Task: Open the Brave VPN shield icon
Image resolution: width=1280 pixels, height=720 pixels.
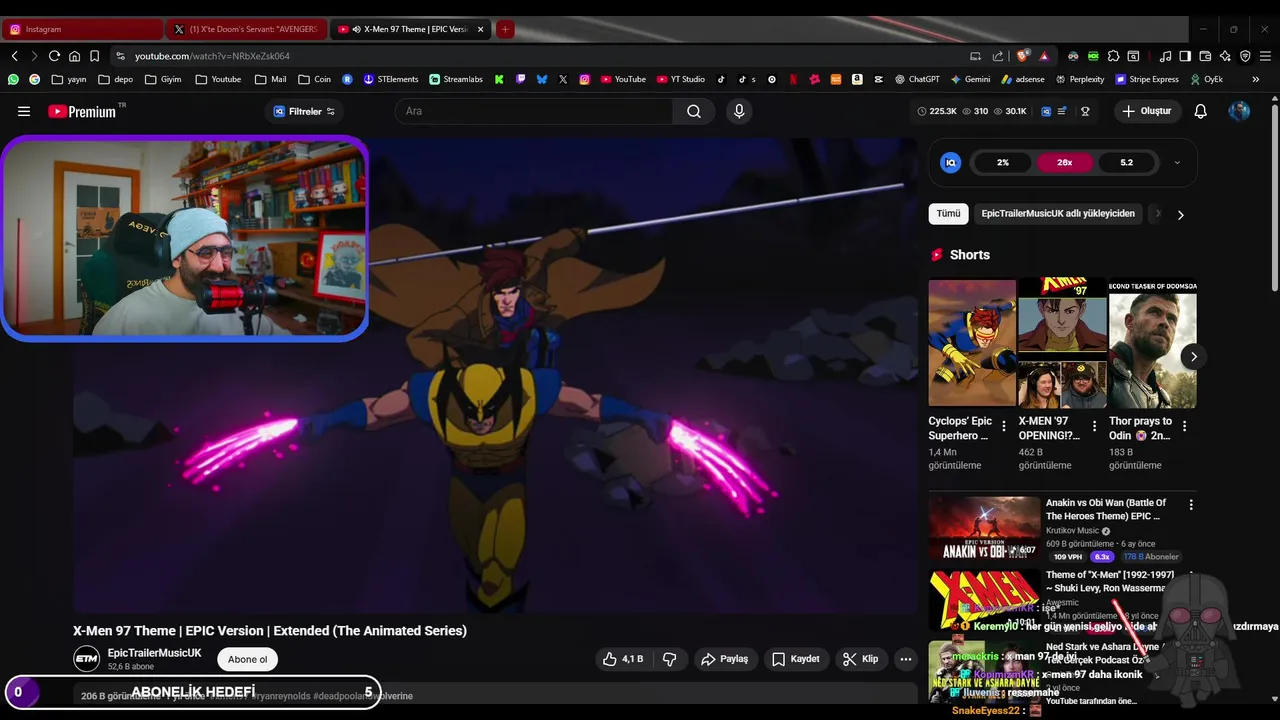Action: pyautogui.click(x=1245, y=56)
